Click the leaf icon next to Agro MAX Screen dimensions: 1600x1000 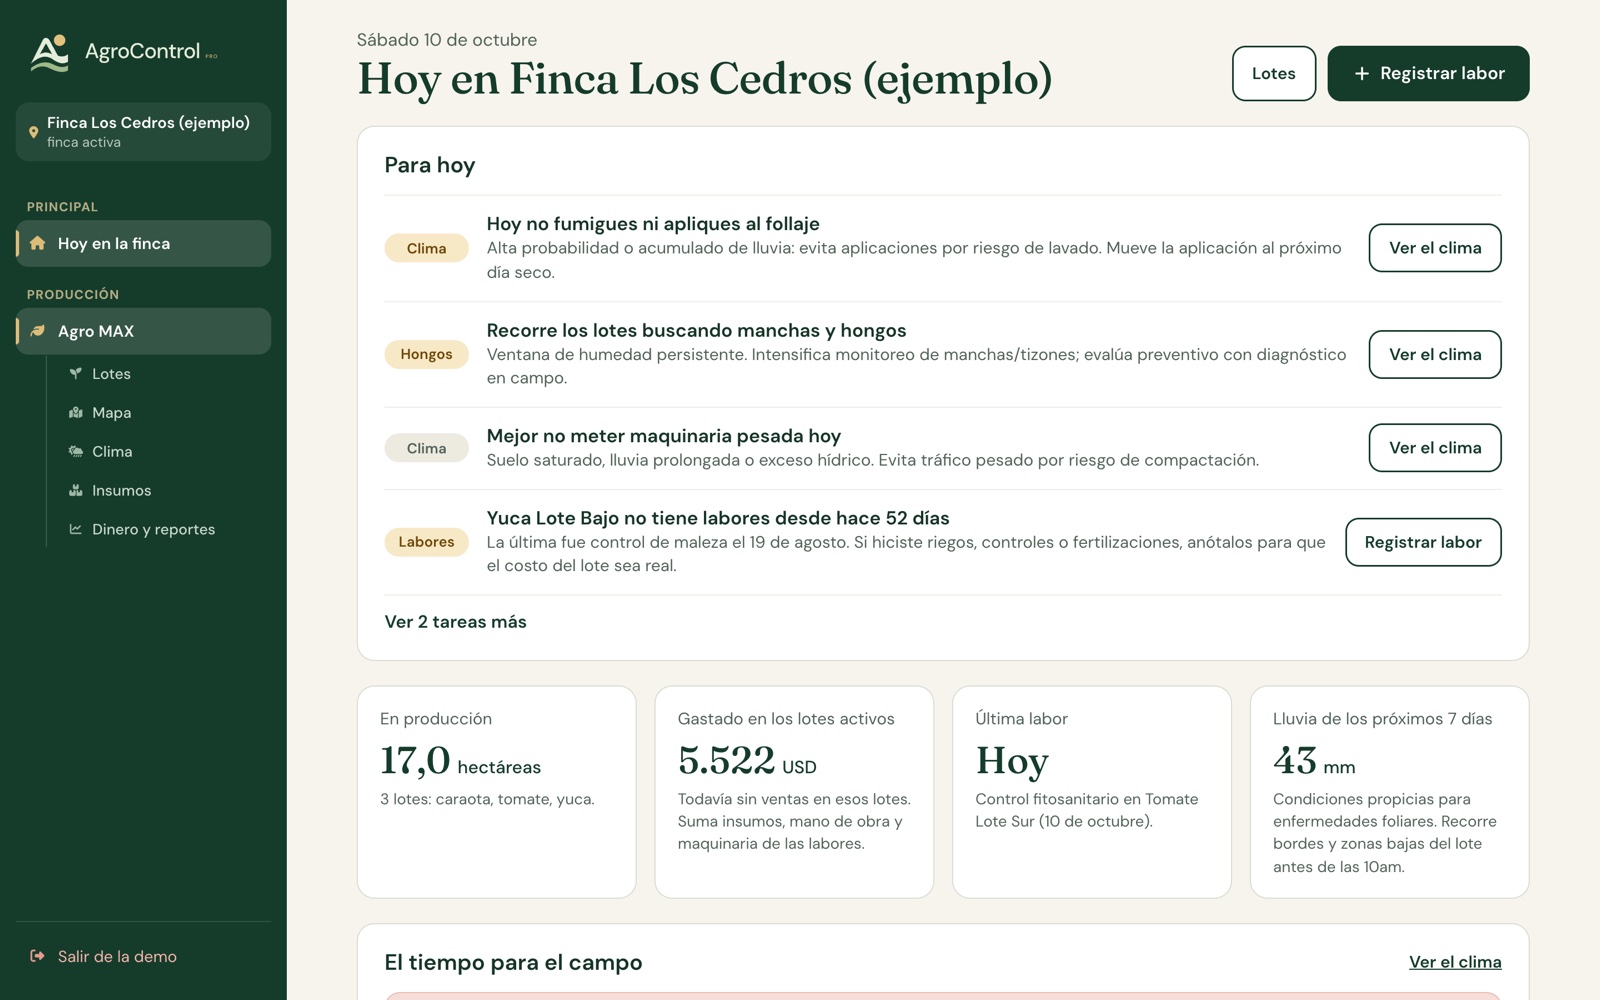point(38,331)
